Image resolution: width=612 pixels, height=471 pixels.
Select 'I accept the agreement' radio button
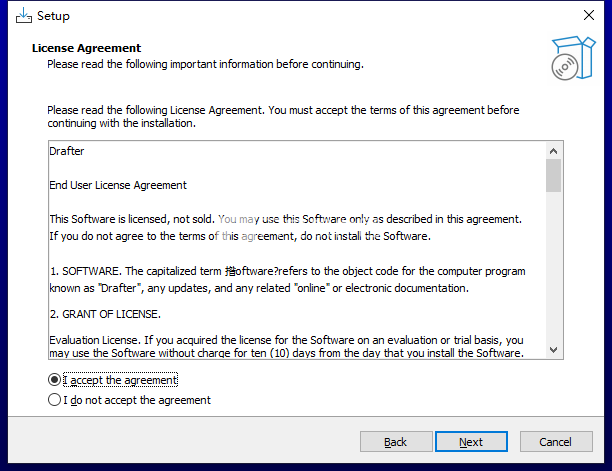(x=54, y=380)
